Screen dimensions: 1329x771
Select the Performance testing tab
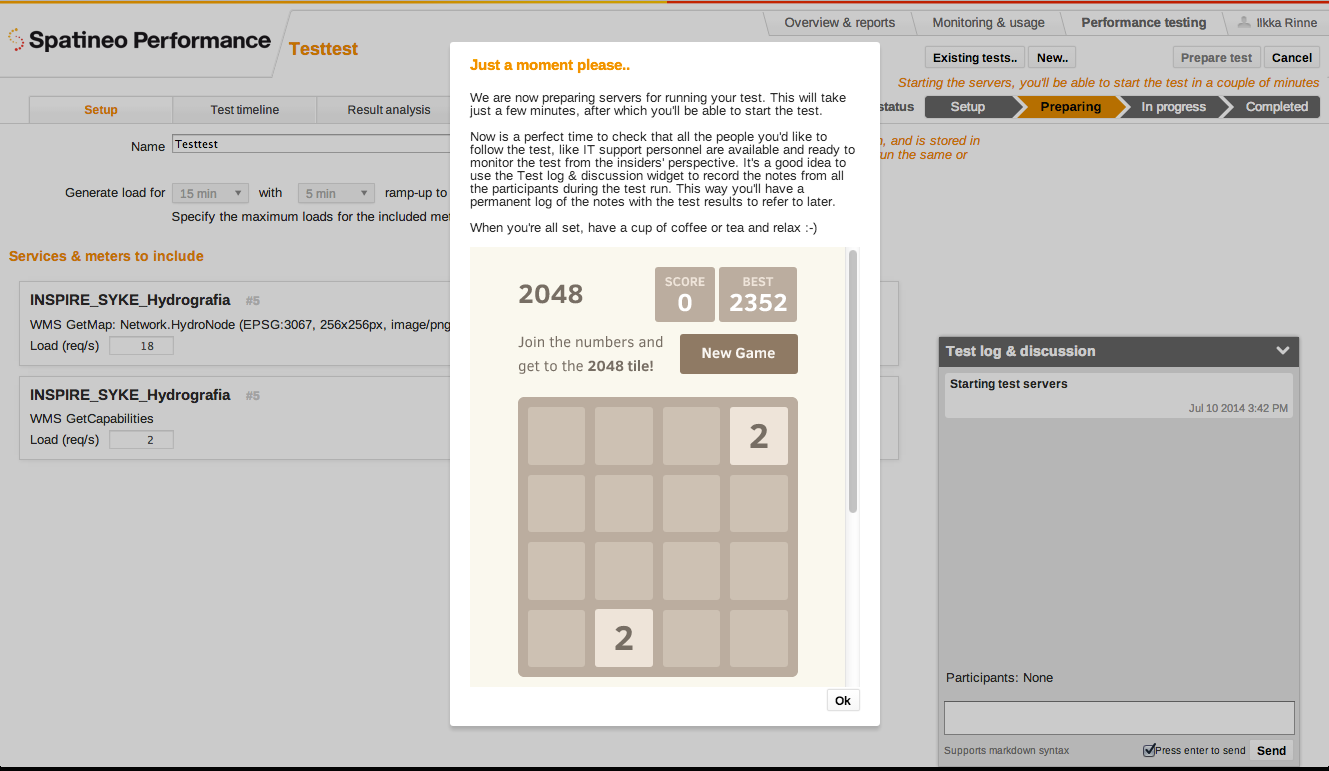1143,22
